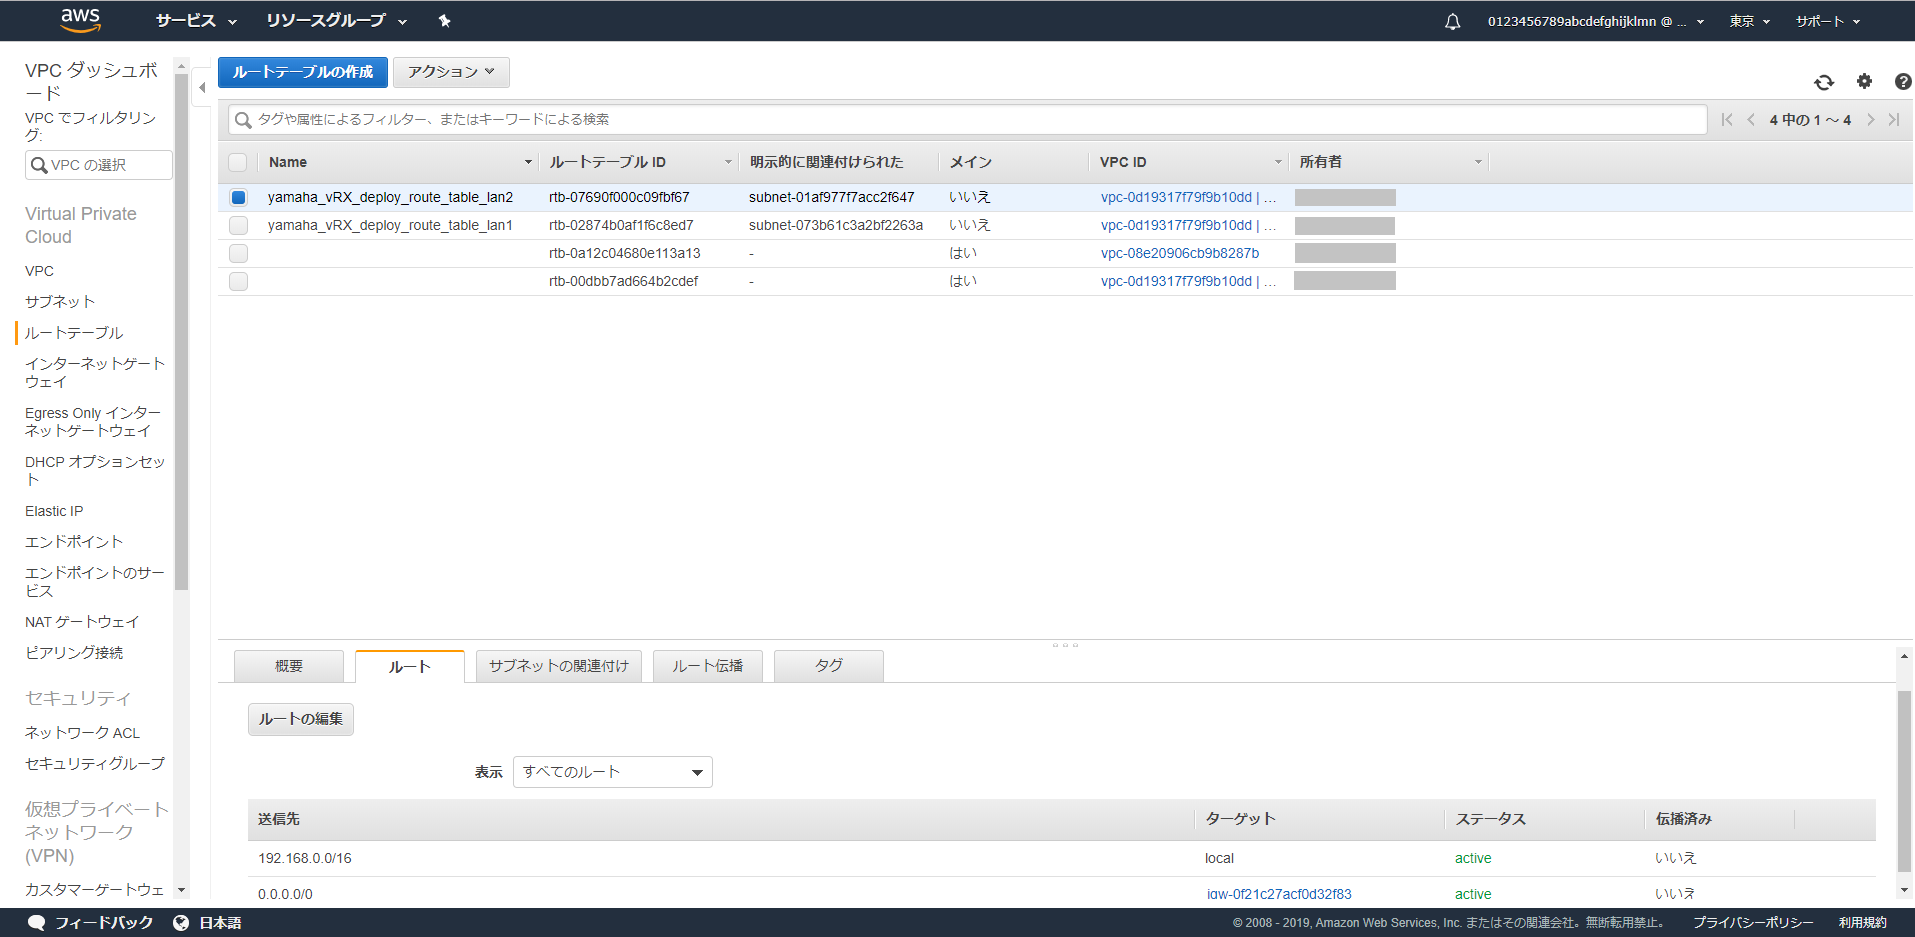This screenshot has width=1915, height=937.
Task: Click the tag and attribute filter search field
Action: [966, 120]
